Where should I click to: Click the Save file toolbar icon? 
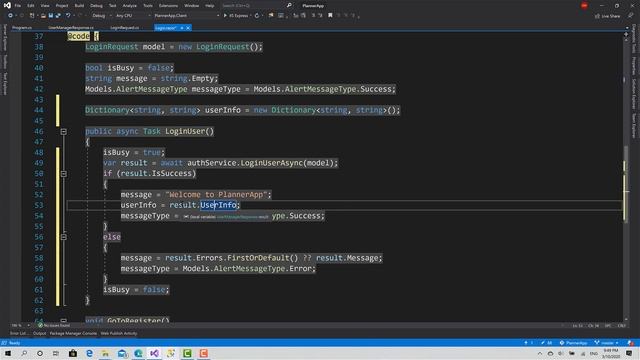pos(51,16)
